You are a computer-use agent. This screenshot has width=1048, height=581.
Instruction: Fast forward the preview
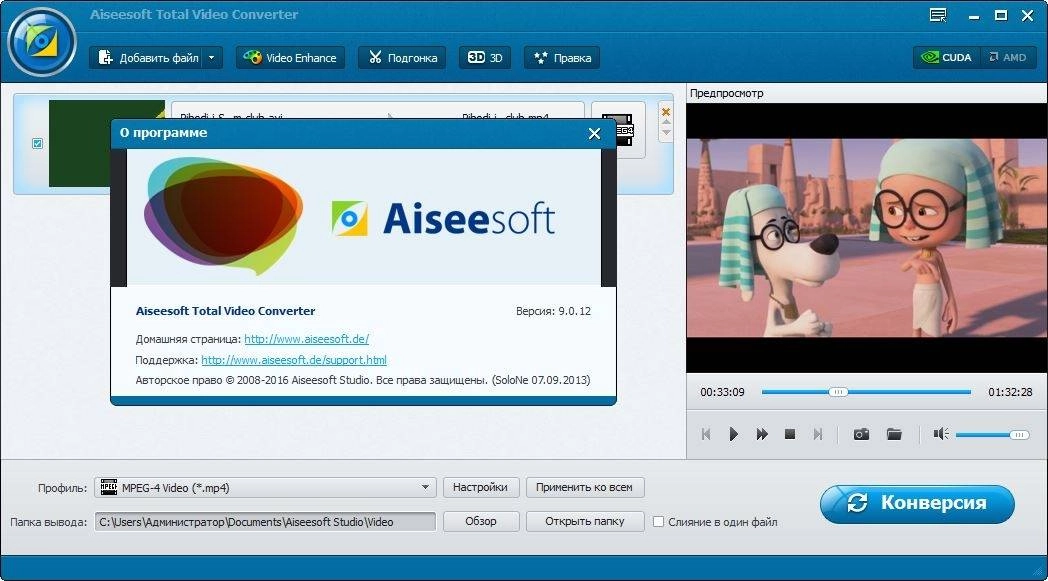(x=762, y=434)
